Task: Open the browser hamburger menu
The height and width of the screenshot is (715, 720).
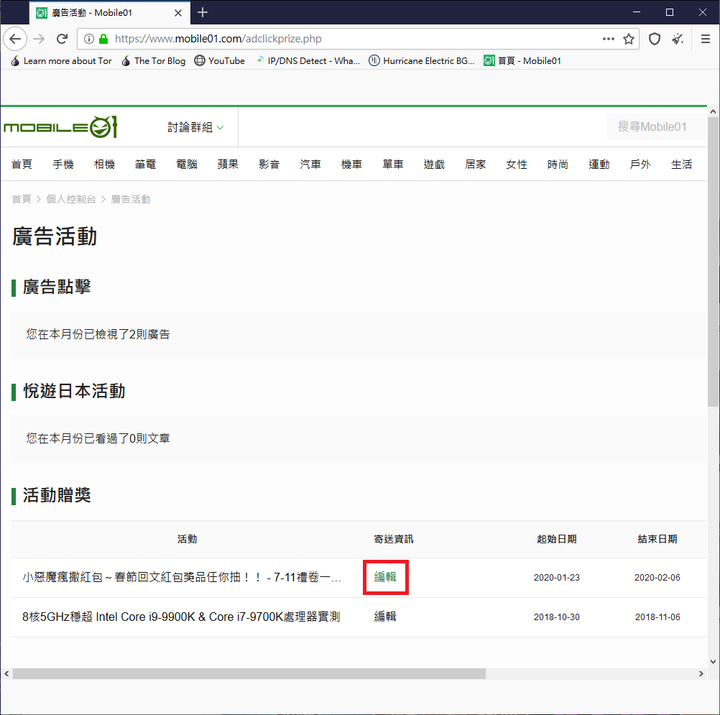Action: [706, 39]
